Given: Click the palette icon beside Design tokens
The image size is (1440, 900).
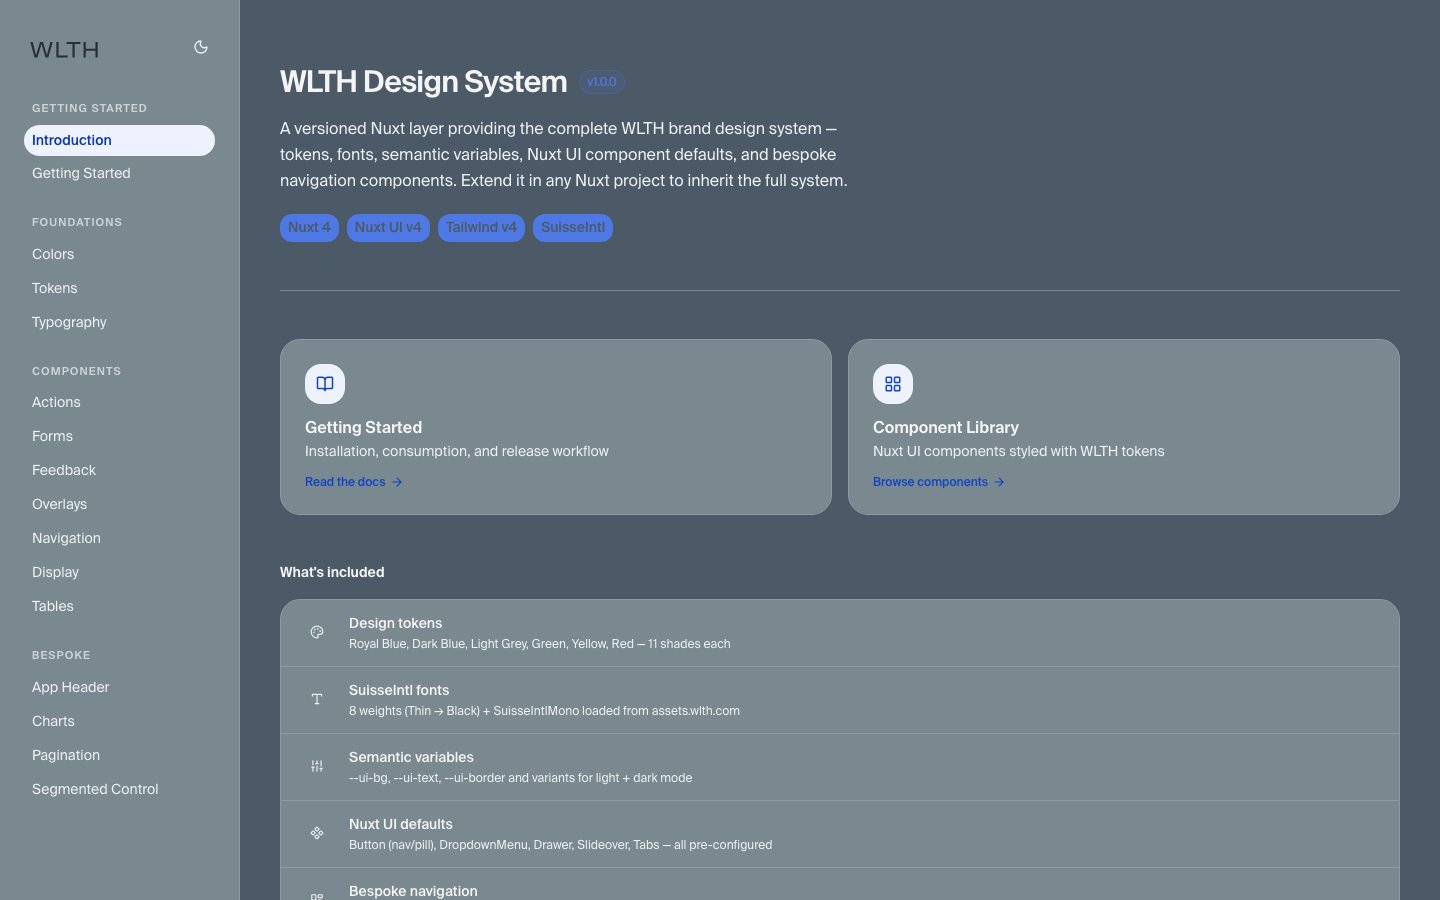Looking at the screenshot, I should 317,632.
